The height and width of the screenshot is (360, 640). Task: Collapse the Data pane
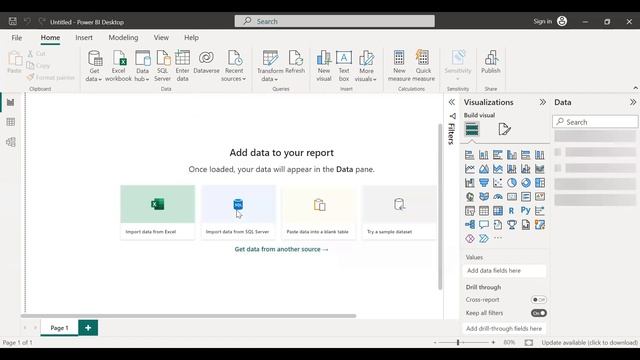point(633,102)
